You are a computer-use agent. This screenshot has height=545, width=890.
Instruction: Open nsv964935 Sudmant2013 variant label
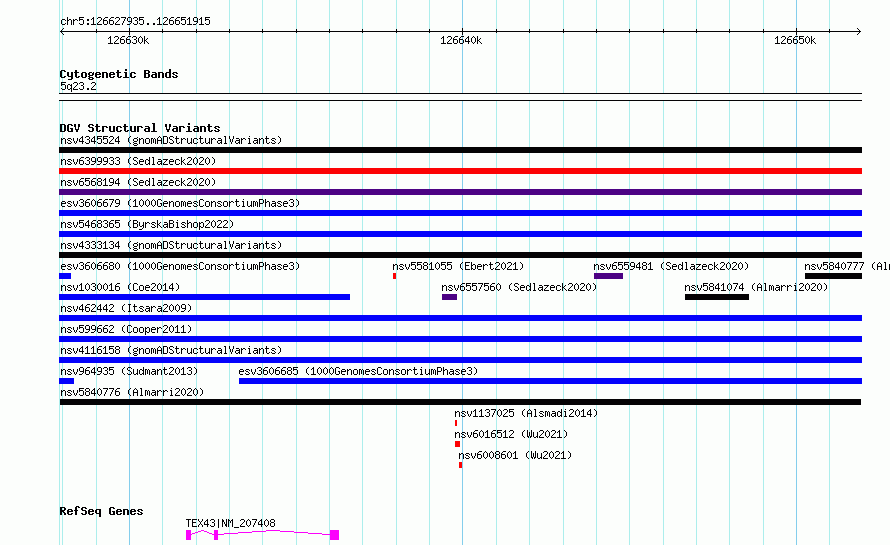pyautogui.click(x=129, y=371)
